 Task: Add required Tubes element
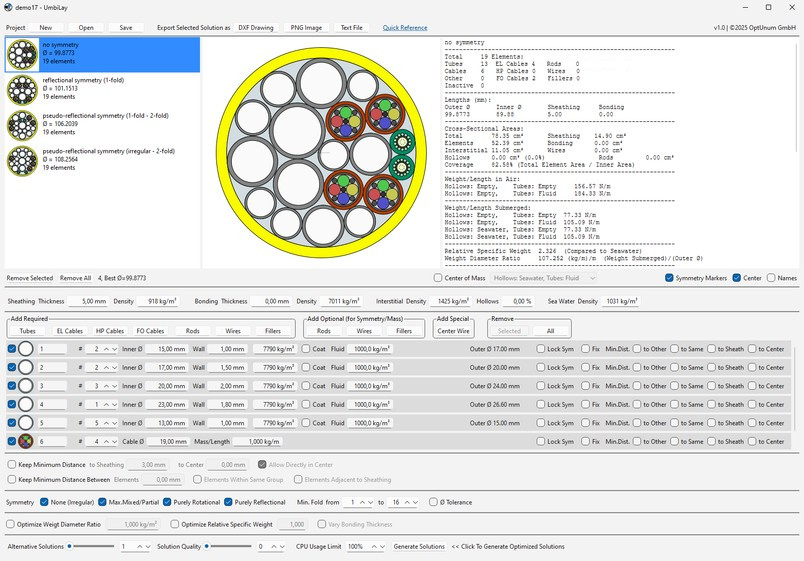[27, 331]
